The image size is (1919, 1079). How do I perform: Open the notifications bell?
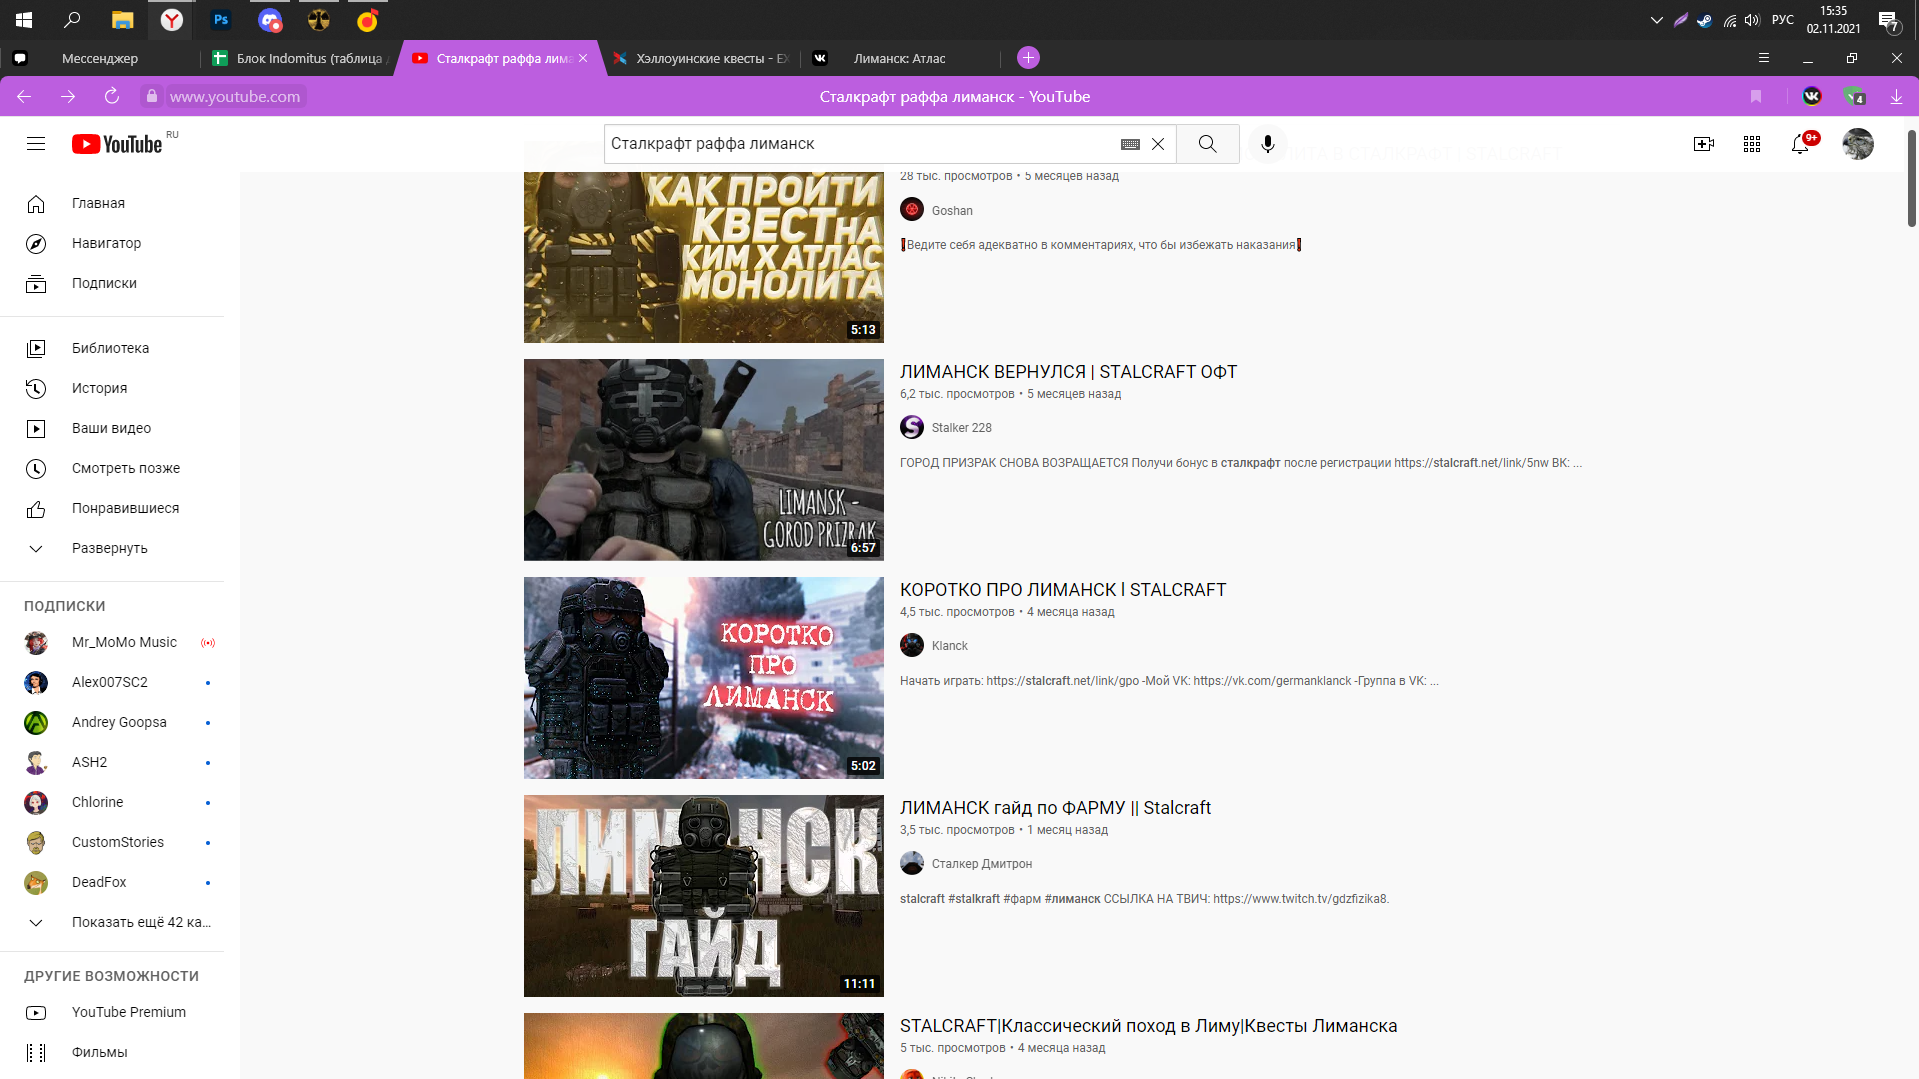pos(1800,144)
